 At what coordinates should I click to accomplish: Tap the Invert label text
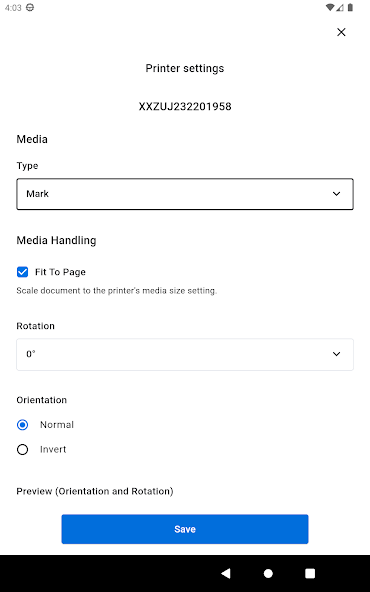(53, 449)
